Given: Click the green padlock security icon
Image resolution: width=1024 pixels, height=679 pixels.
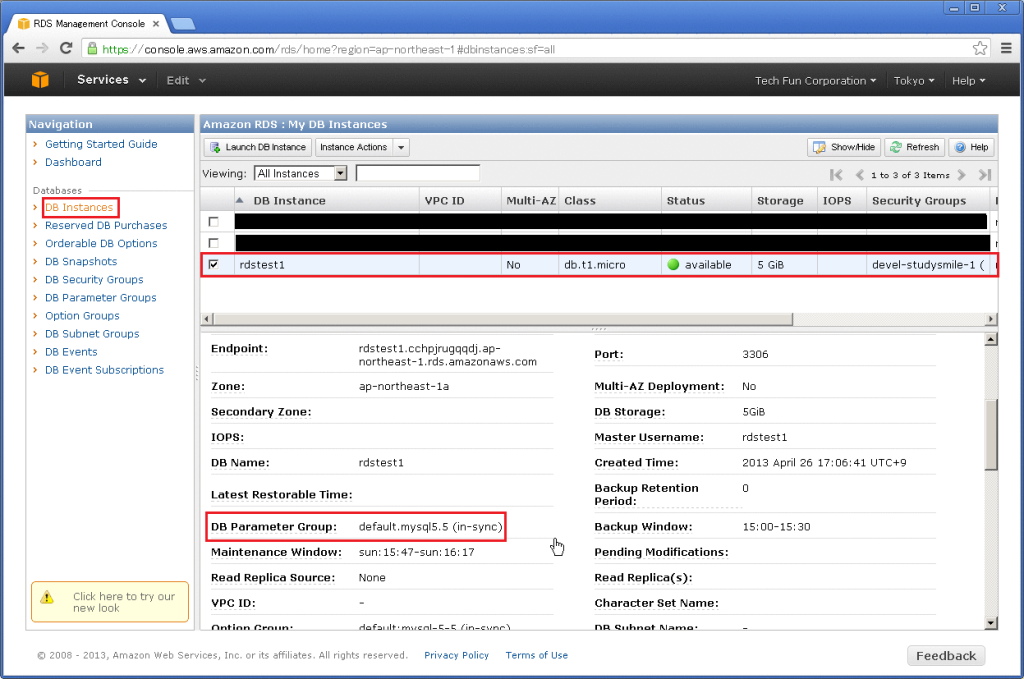Looking at the screenshot, I should [92, 49].
